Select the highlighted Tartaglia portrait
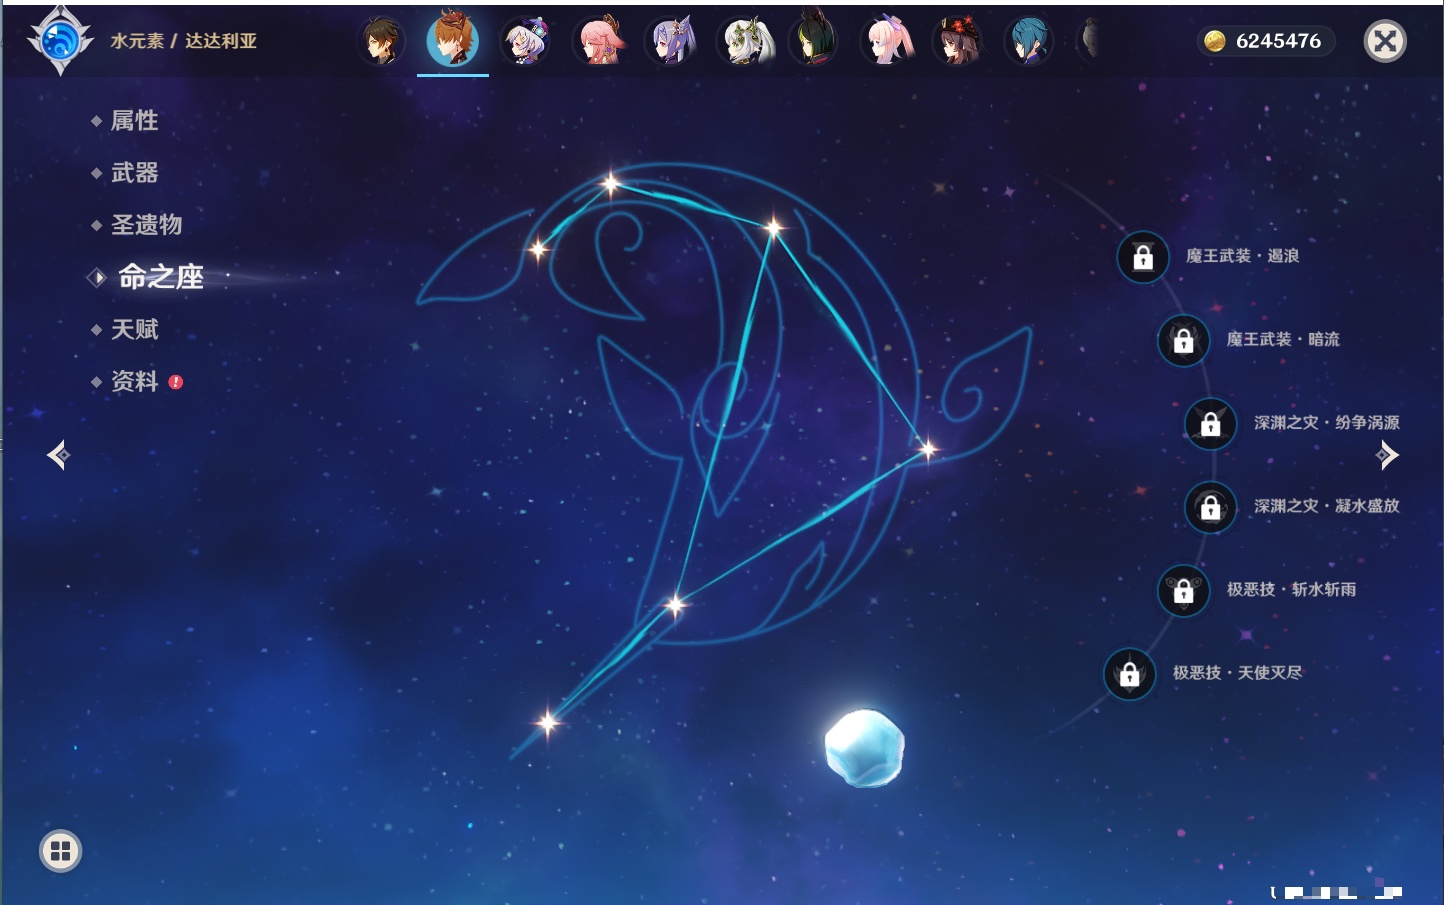The width and height of the screenshot is (1444, 905). [453, 40]
